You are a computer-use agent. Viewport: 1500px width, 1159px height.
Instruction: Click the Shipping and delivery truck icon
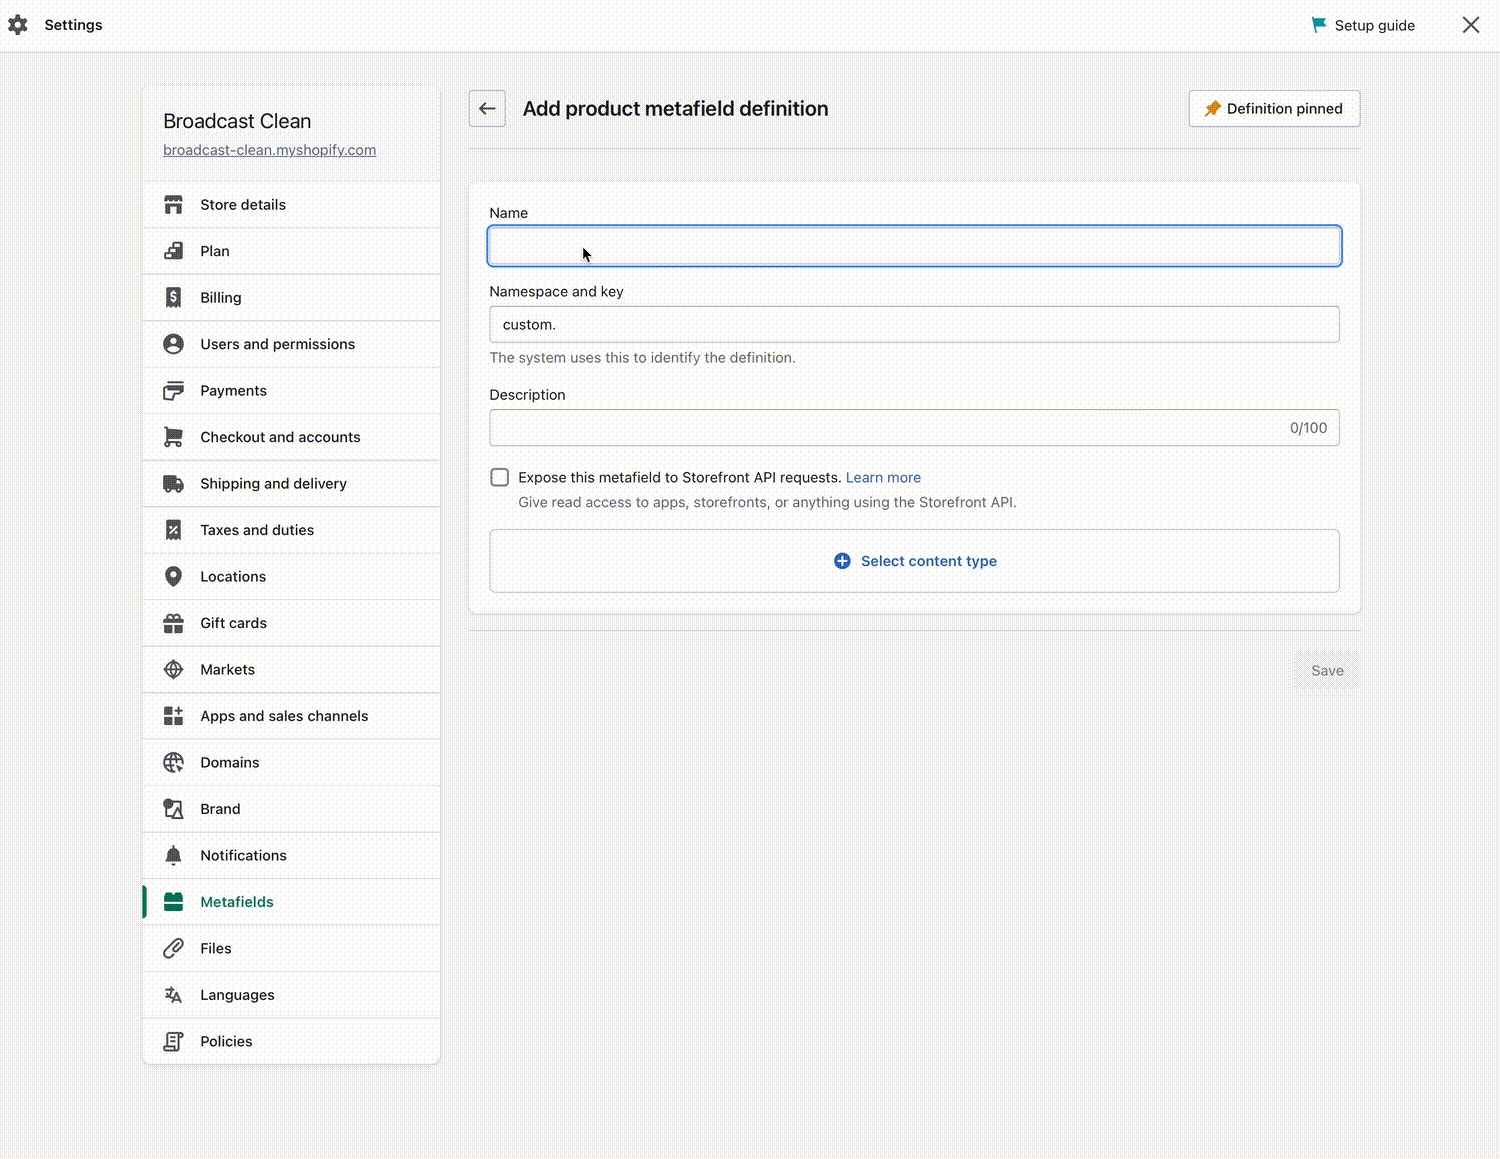tap(173, 484)
